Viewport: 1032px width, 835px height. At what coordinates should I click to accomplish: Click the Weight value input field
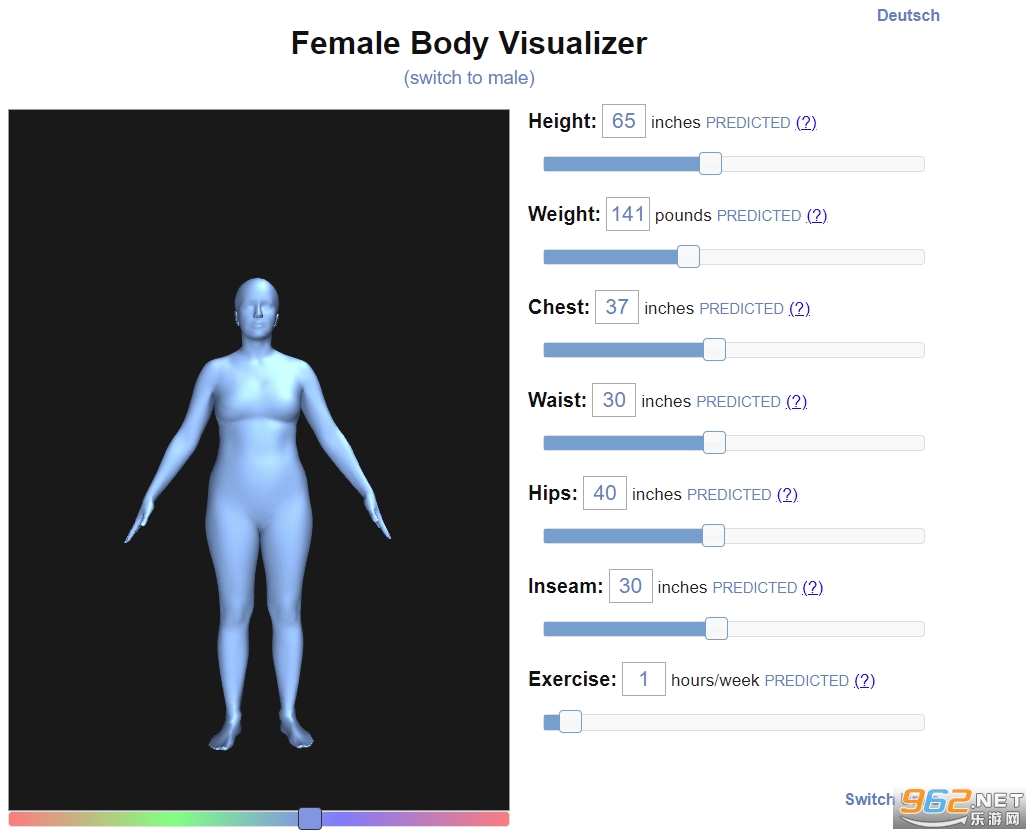point(627,214)
